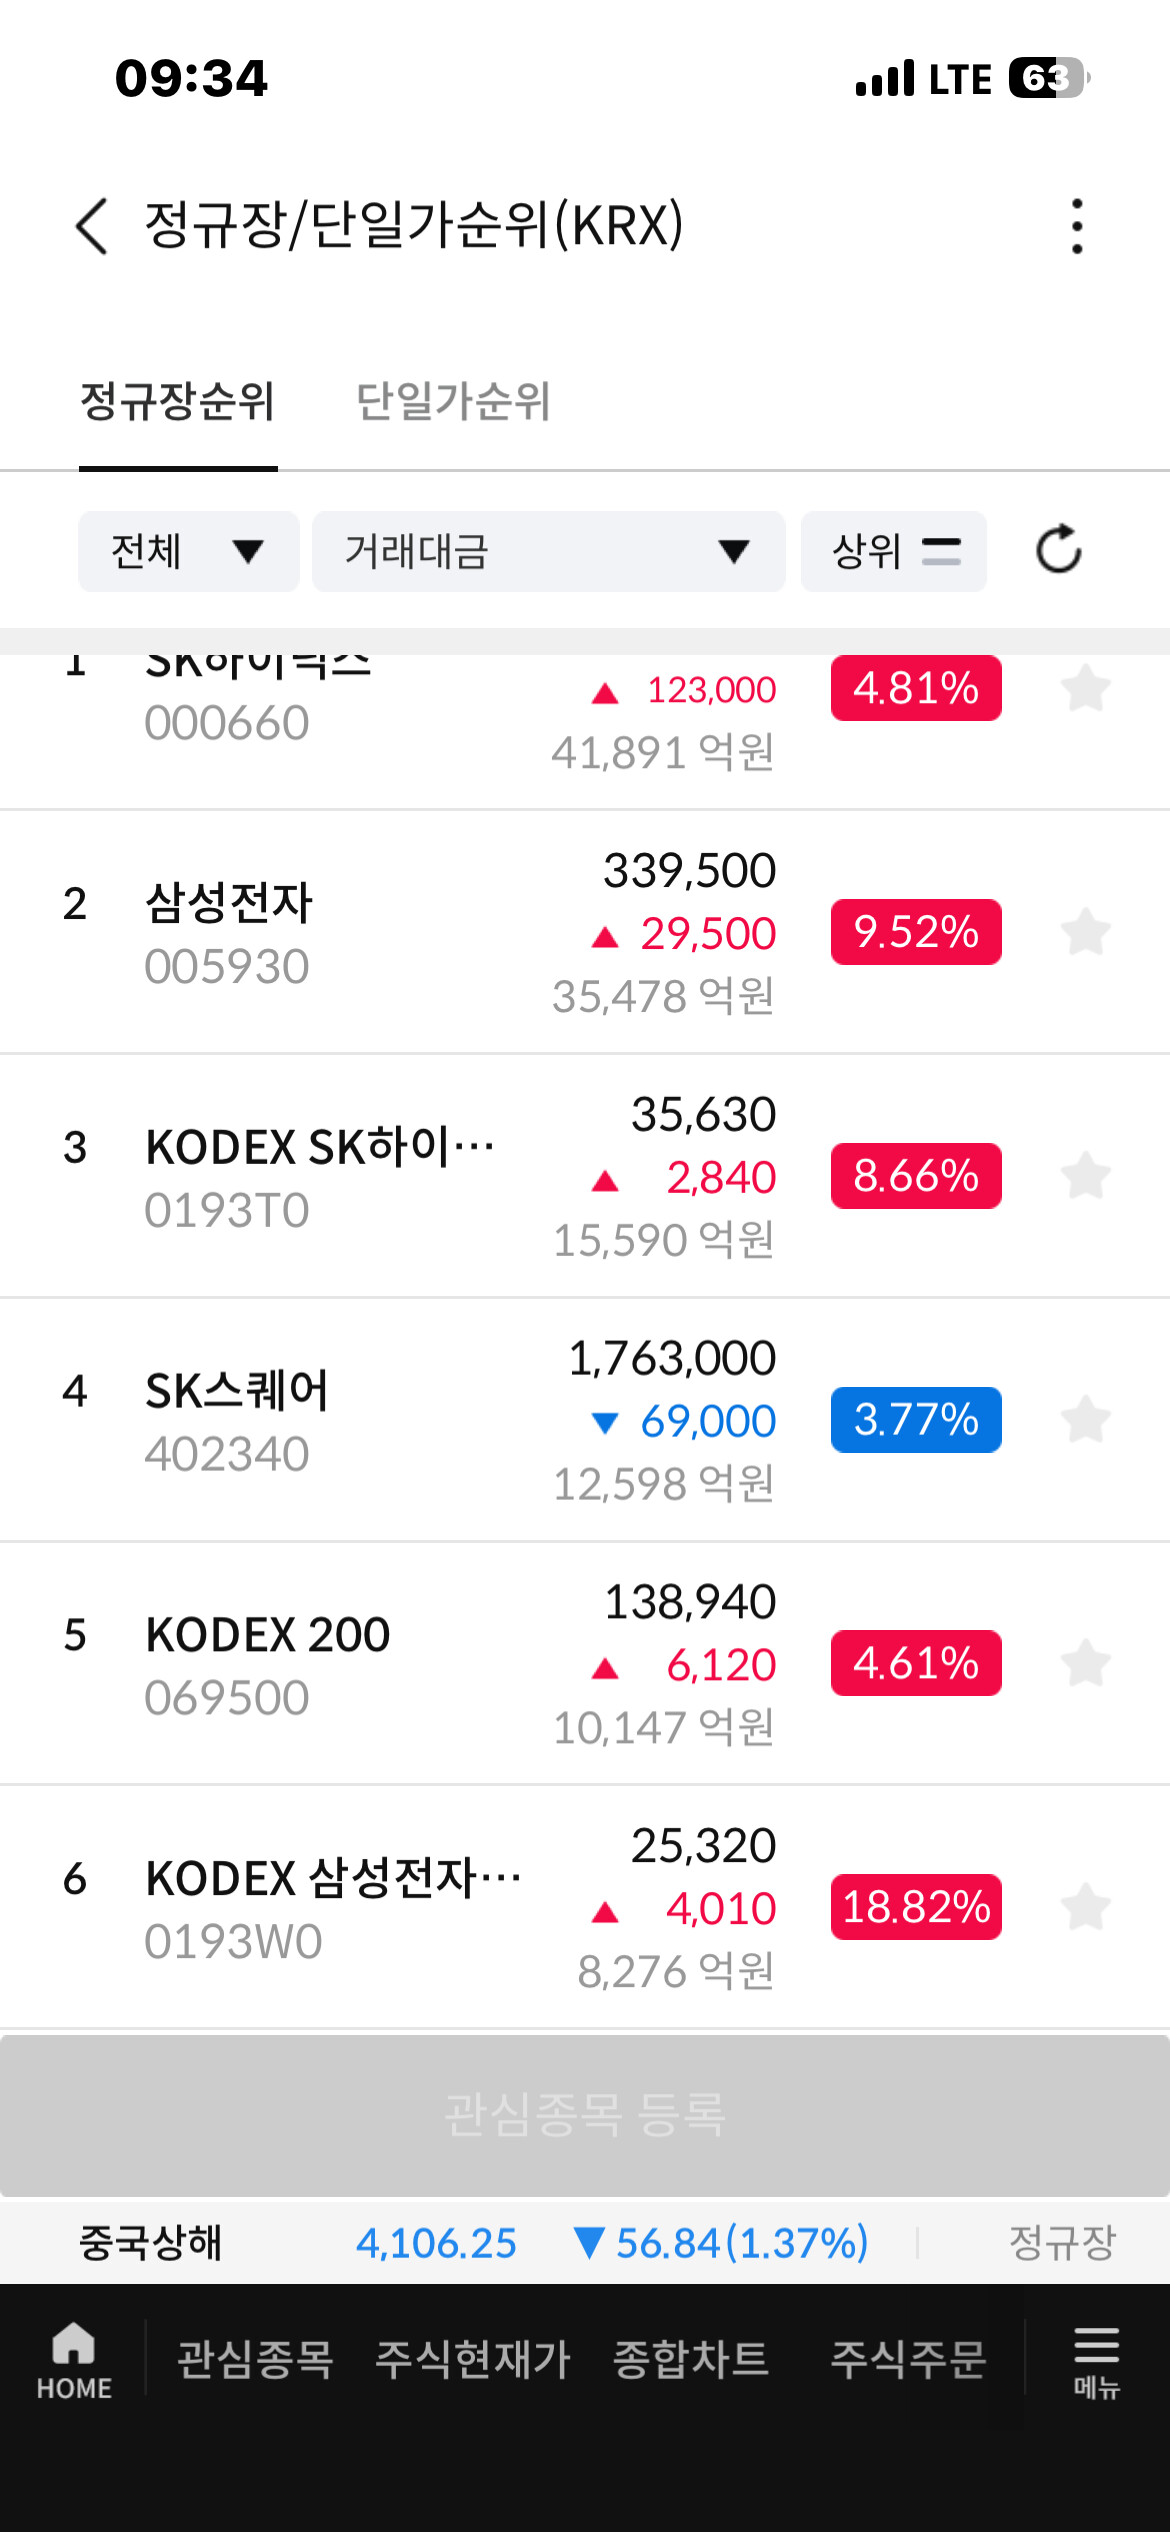Star the SK하이닉스 000660 row
This screenshot has width=1170, height=2532.
pyautogui.click(x=1086, y=689)
